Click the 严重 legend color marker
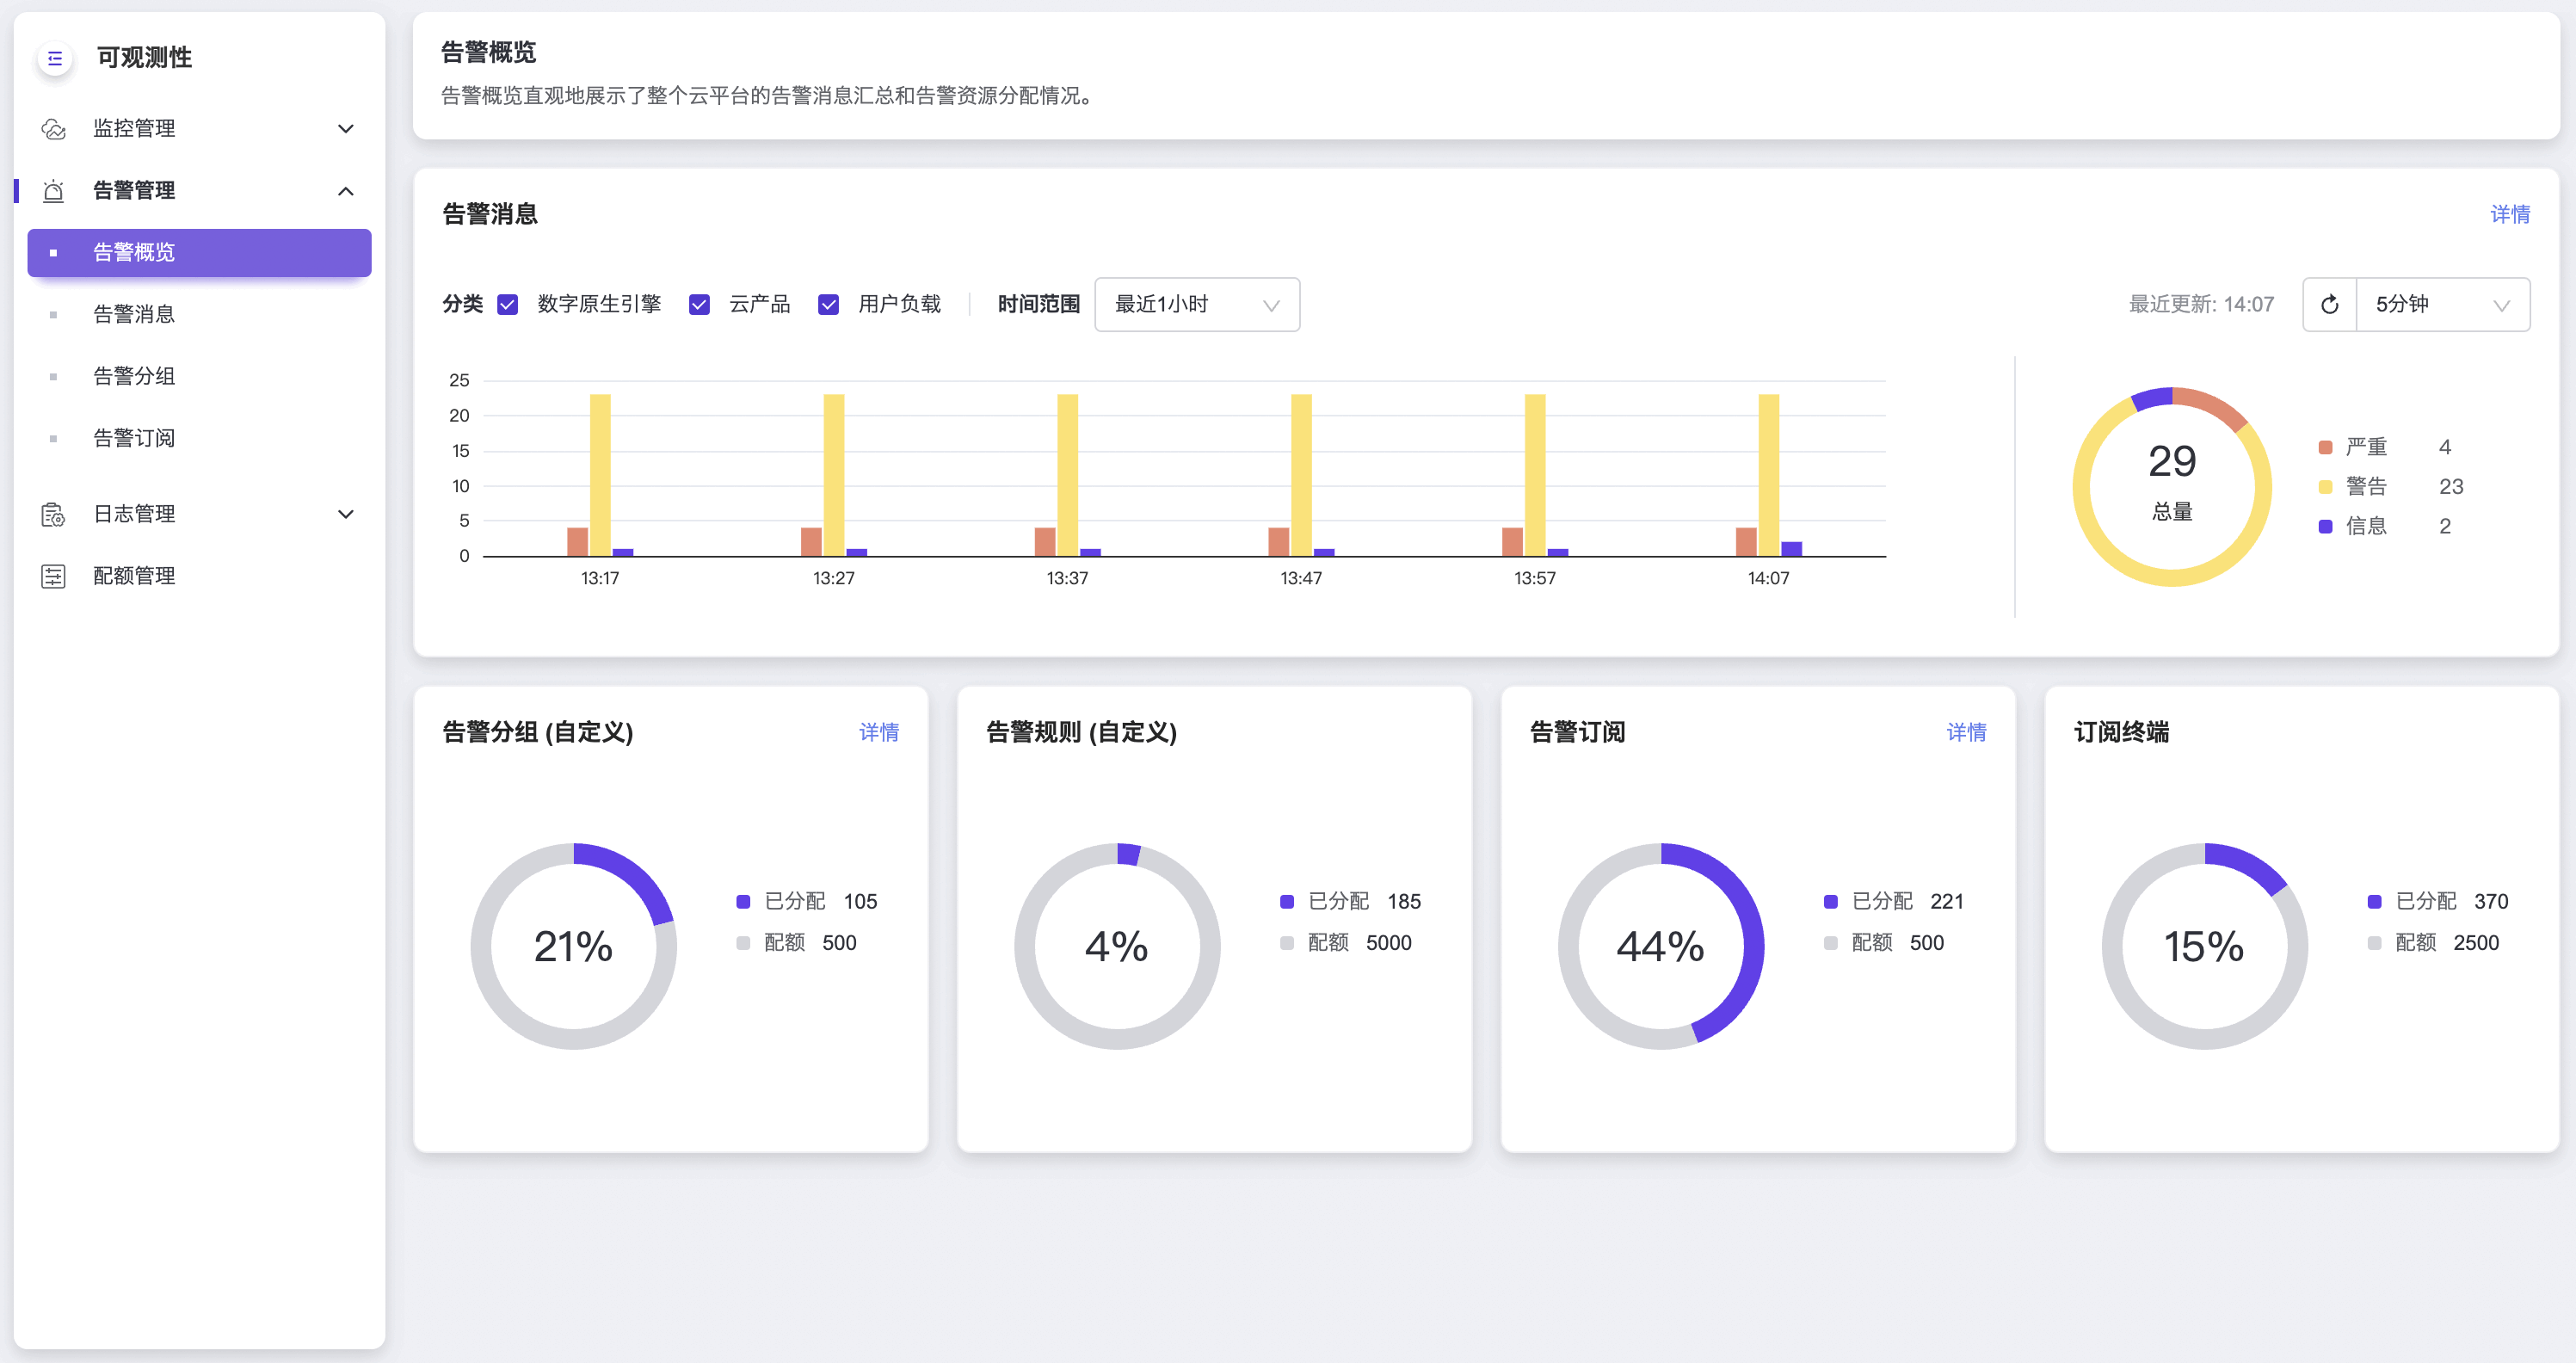Screen dimensions: 2576x1363 [2325, 447]
